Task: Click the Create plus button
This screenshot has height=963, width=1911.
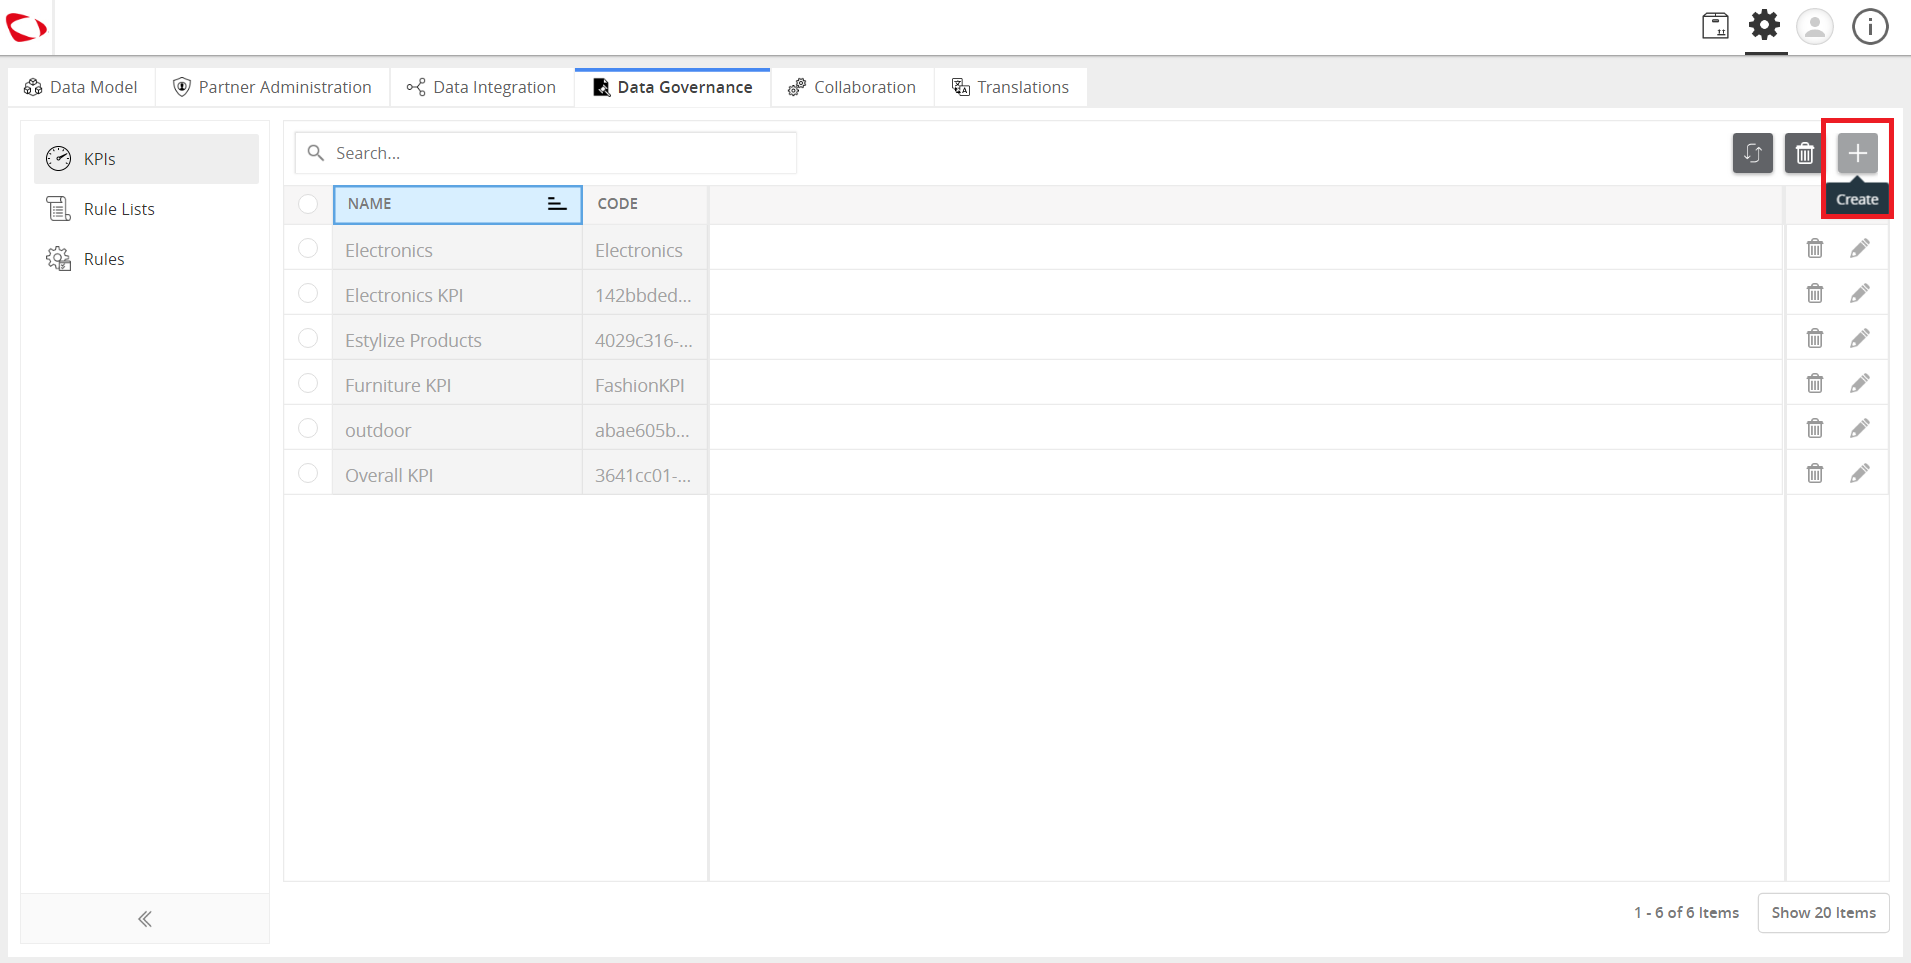Action: tap(1857, 153)
